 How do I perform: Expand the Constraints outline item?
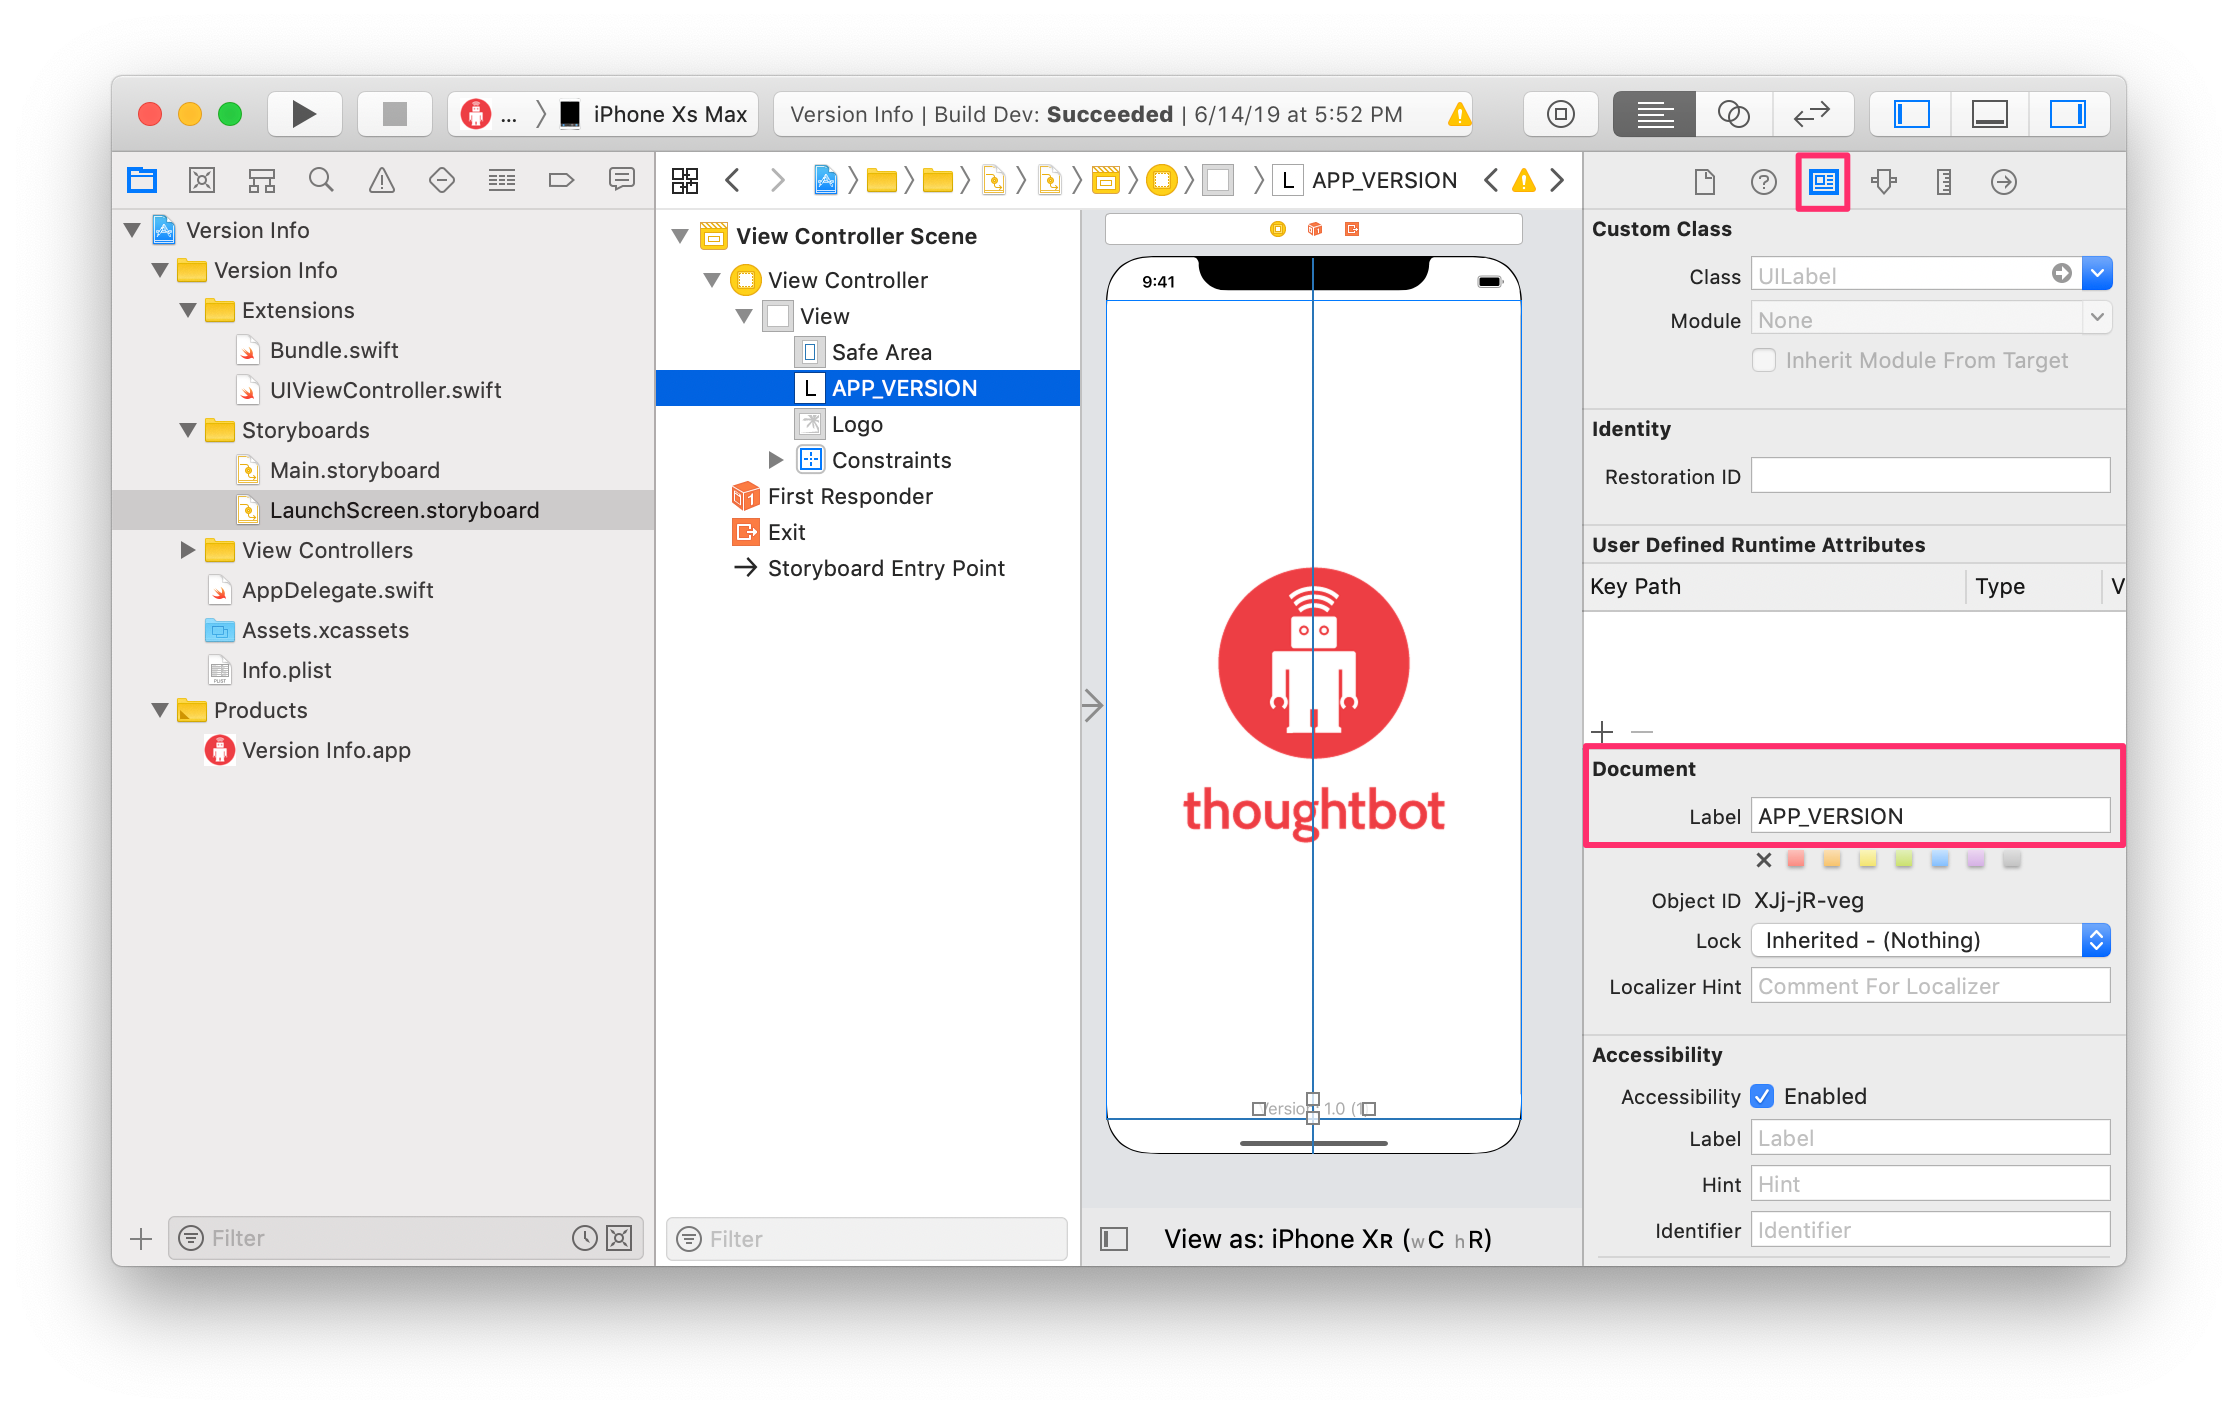(776, 460)
